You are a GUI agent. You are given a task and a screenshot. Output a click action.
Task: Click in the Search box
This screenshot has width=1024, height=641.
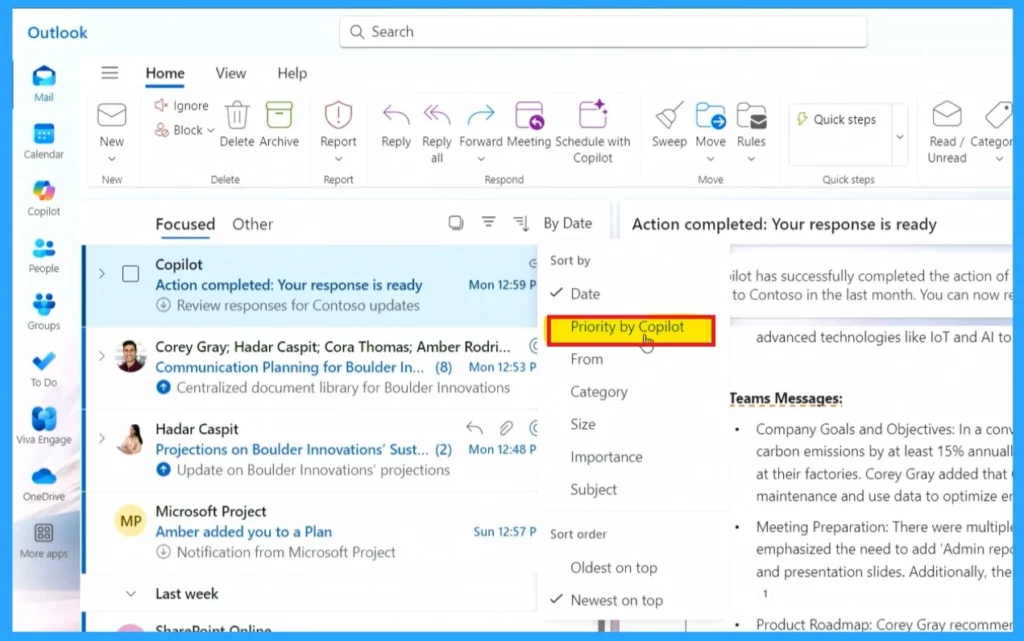(603, 31)
